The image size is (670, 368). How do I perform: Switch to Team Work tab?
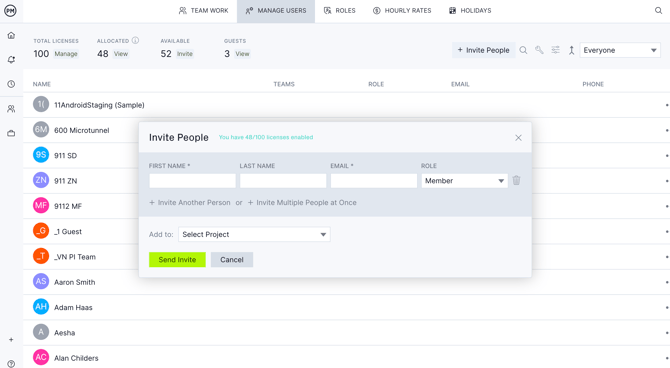click(x=203, y=11)
